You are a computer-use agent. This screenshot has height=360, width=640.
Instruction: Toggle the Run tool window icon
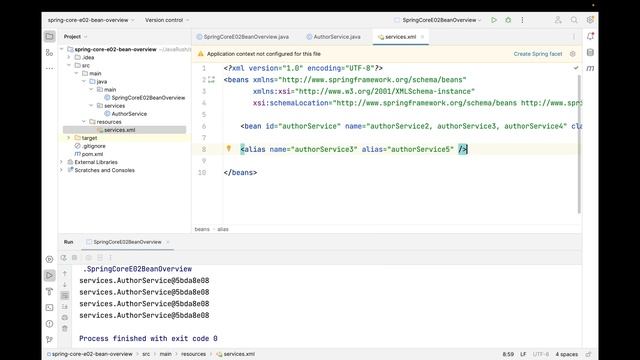point(49,276)
